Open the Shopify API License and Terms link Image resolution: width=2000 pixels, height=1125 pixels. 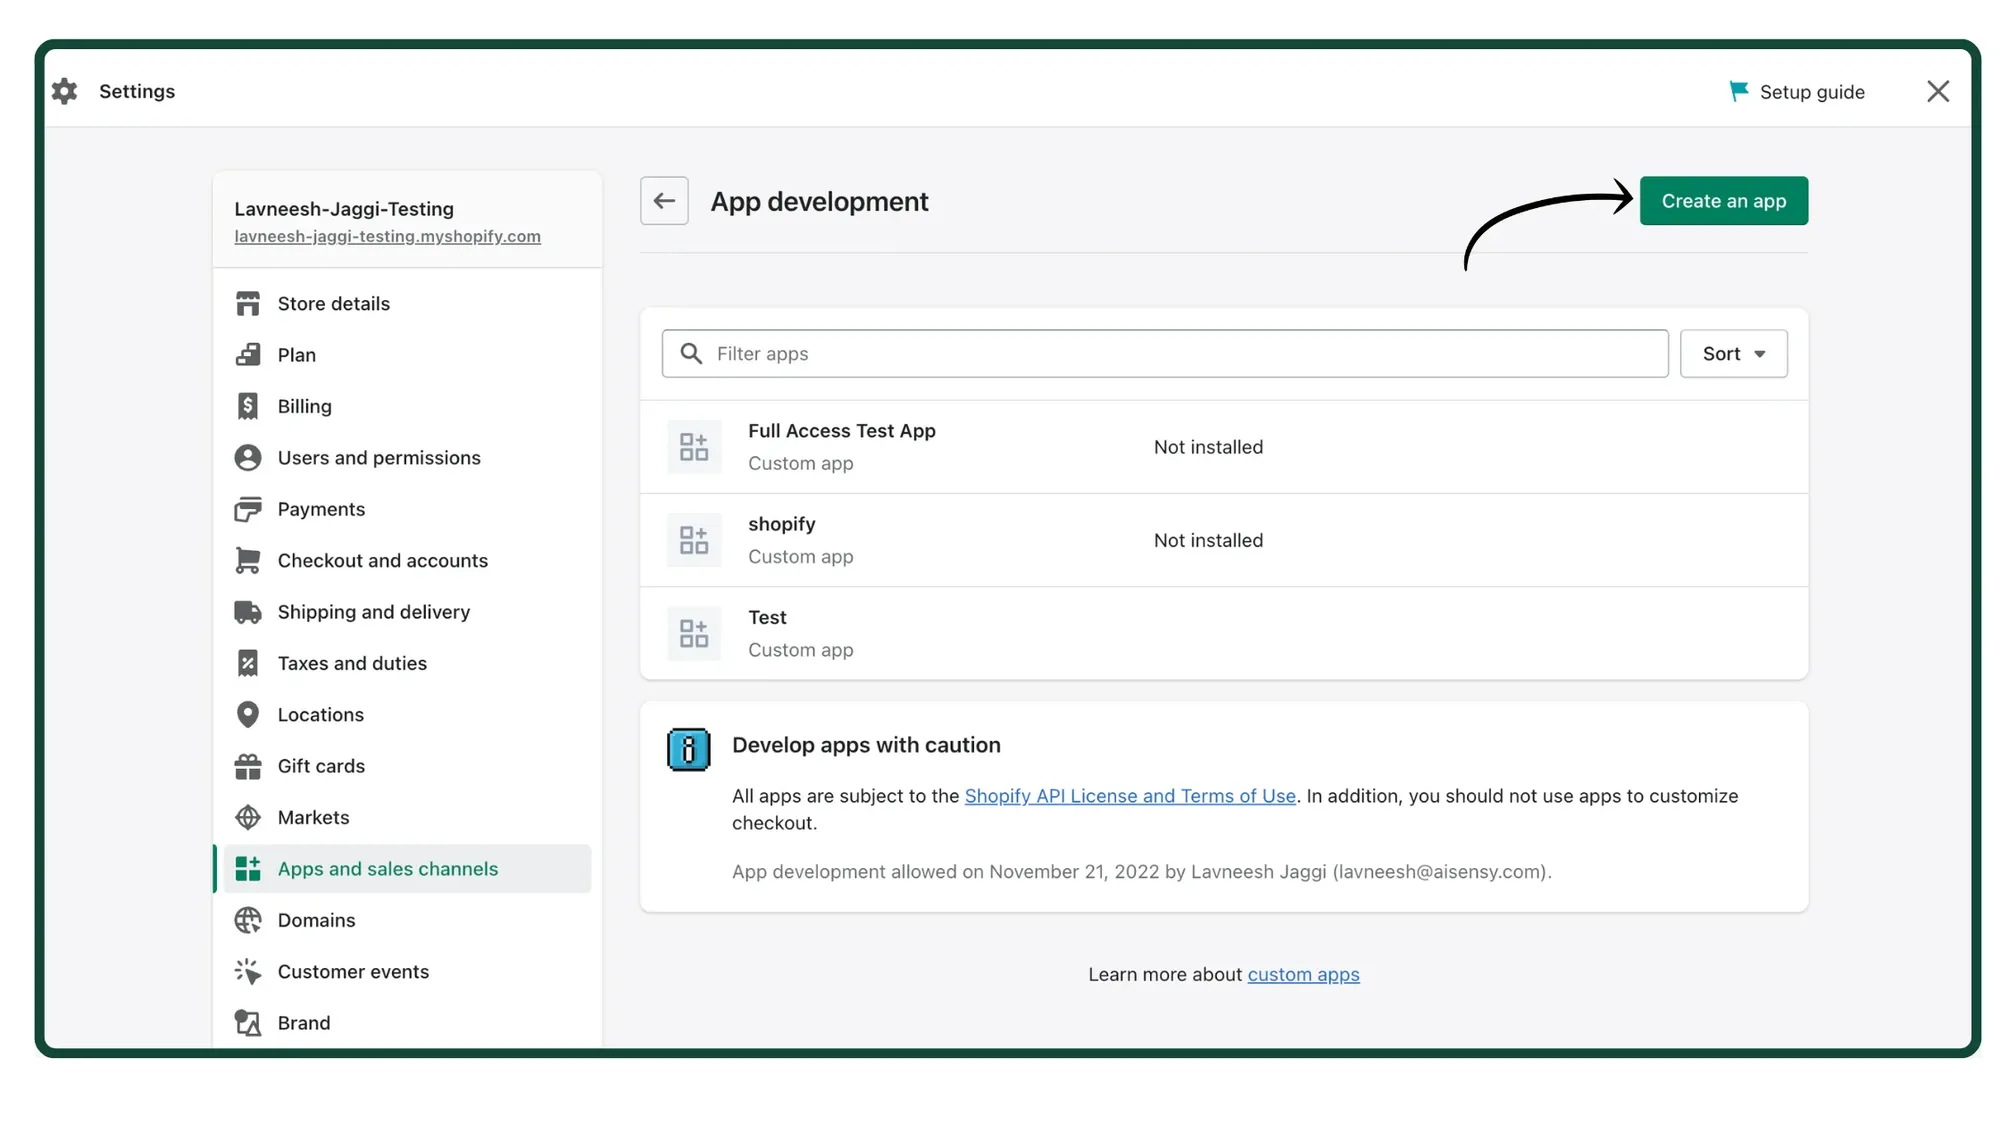click(x=1129, y=796)
